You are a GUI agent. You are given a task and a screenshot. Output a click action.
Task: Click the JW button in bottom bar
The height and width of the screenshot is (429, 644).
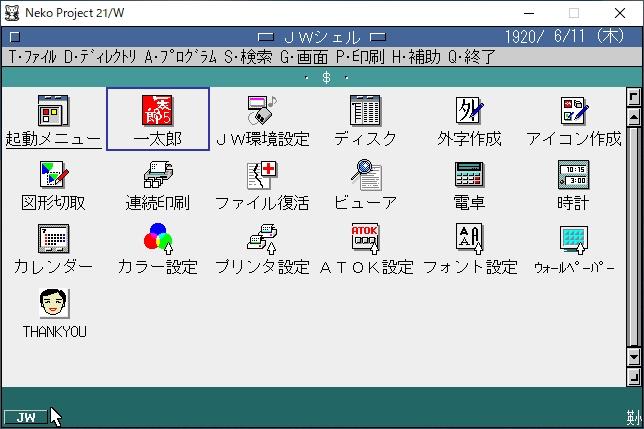[x=25, y=417]
